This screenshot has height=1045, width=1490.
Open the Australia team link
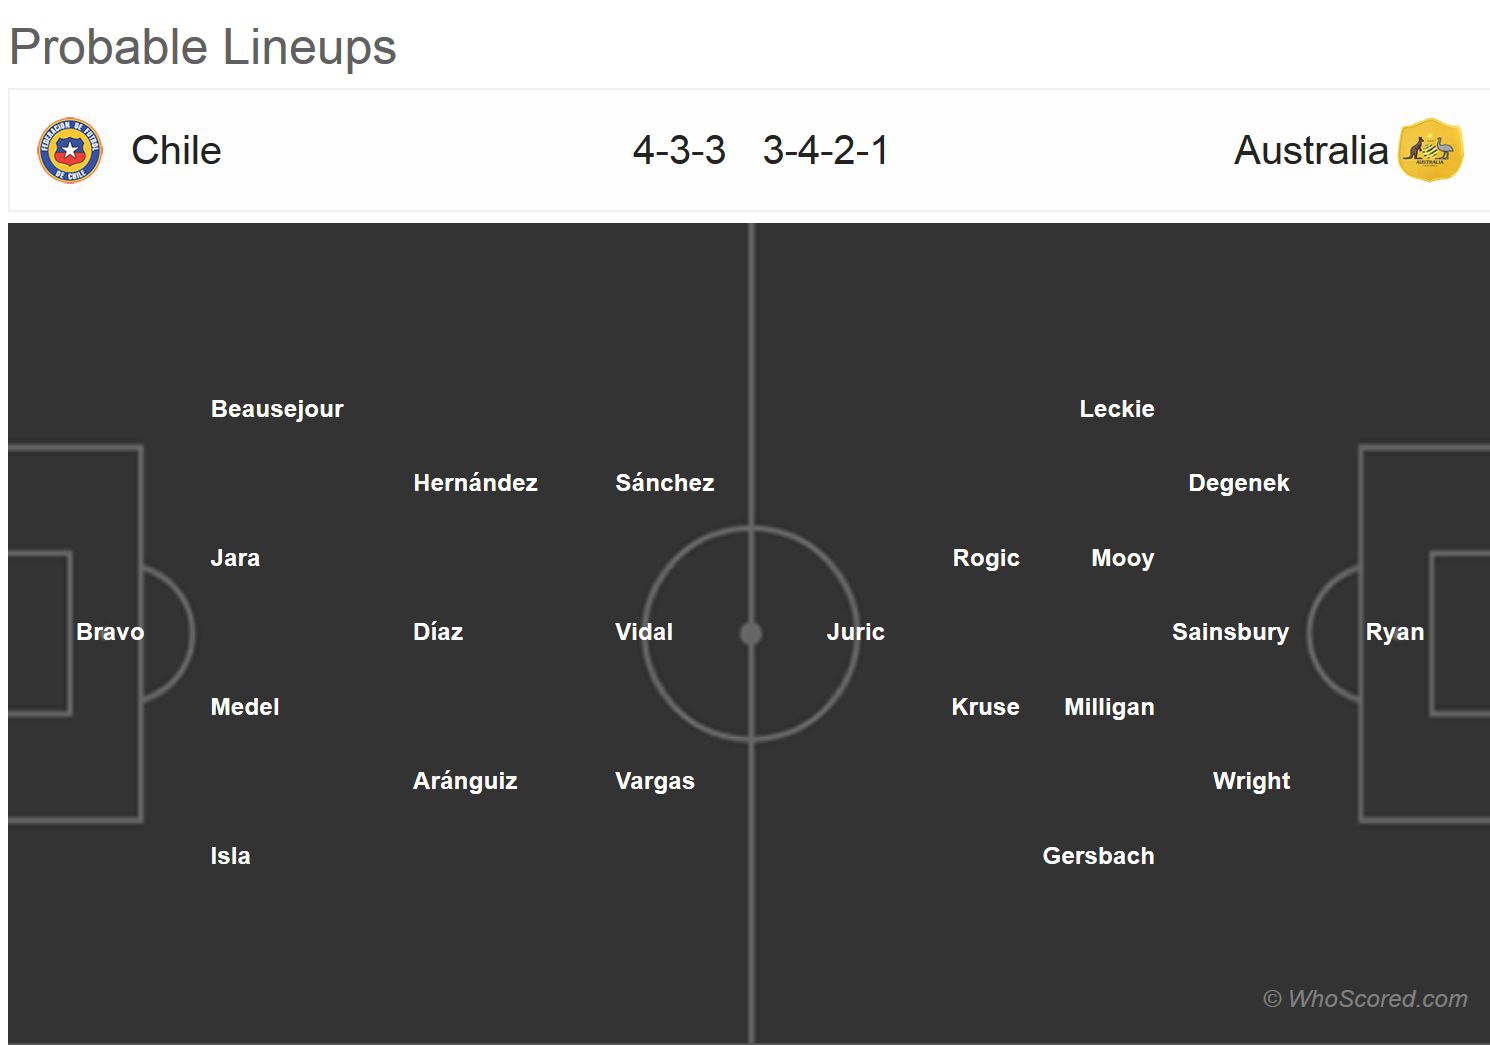coord(1311,151)
